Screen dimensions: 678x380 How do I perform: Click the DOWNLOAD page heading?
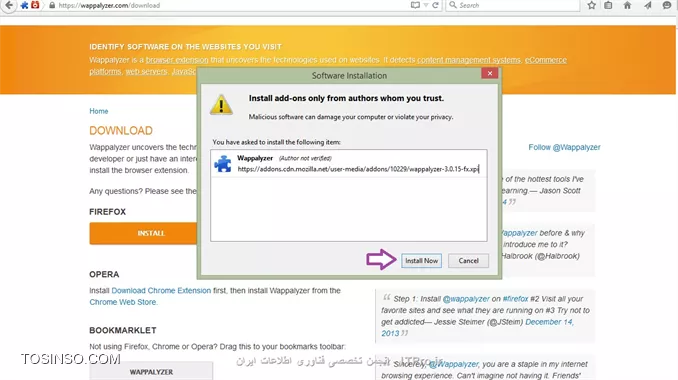pos(121,131)
